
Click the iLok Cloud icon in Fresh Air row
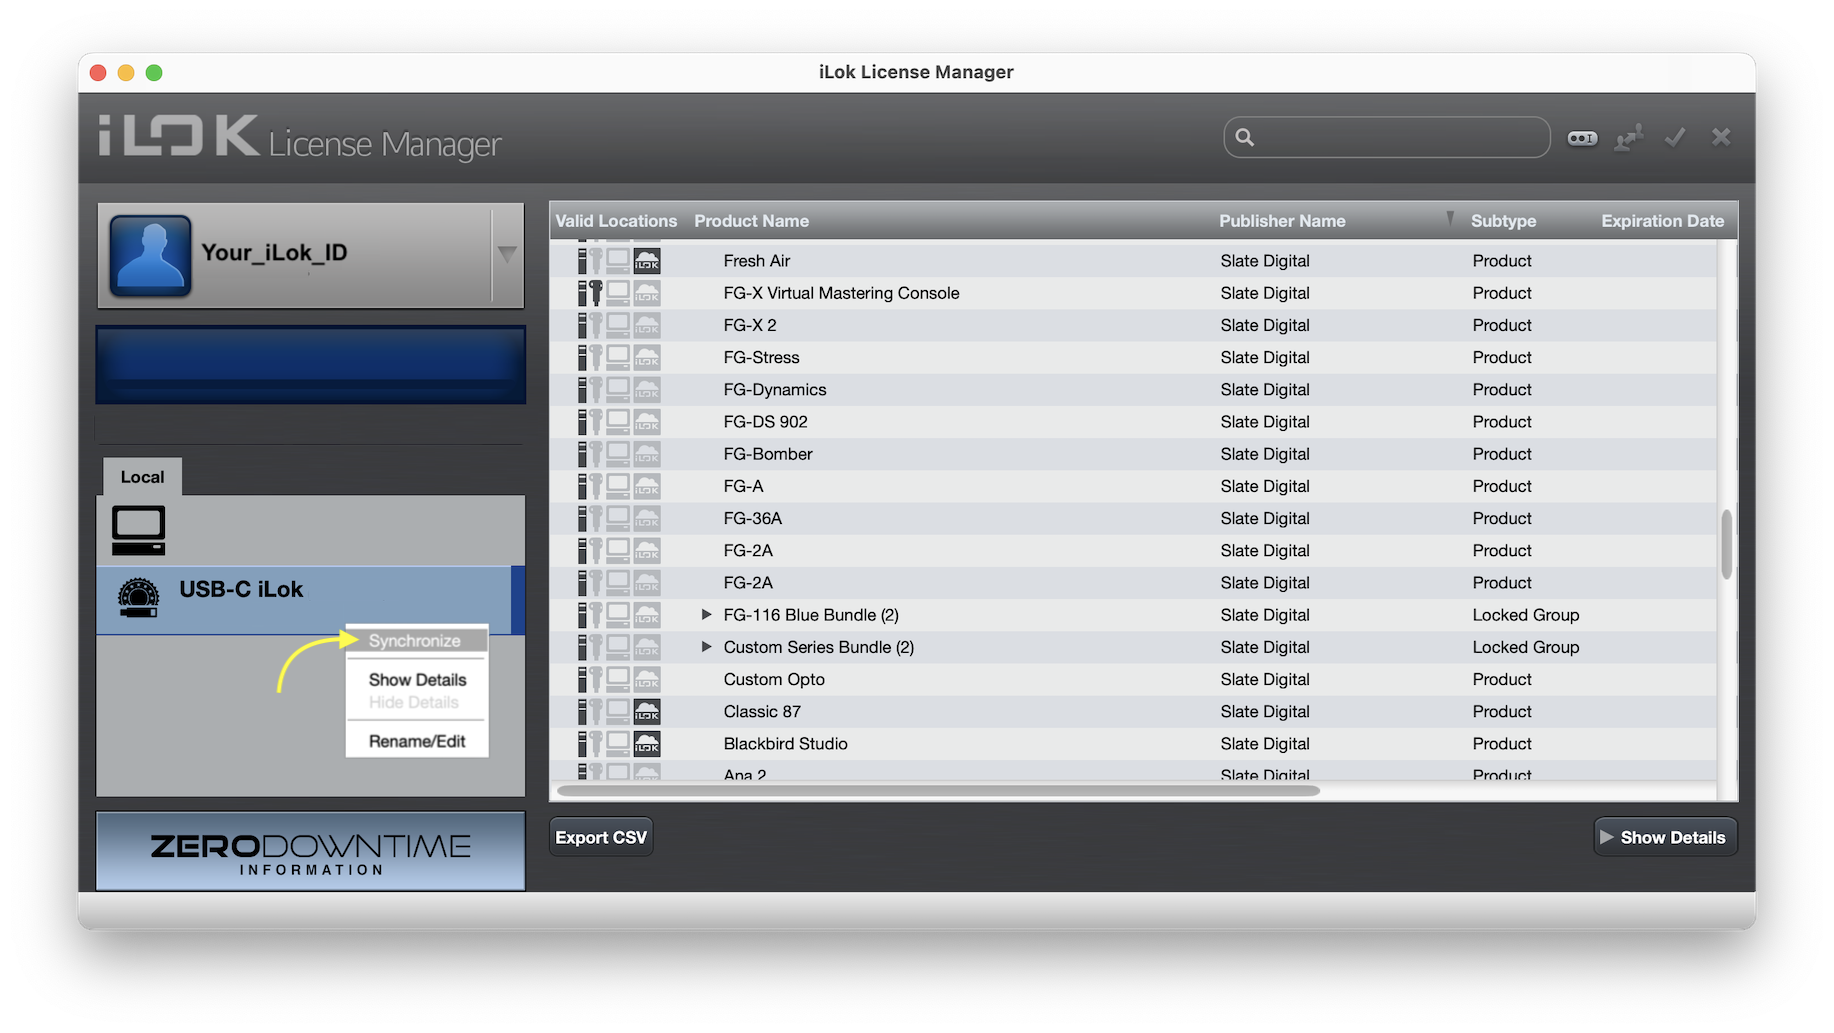(647, 261)
